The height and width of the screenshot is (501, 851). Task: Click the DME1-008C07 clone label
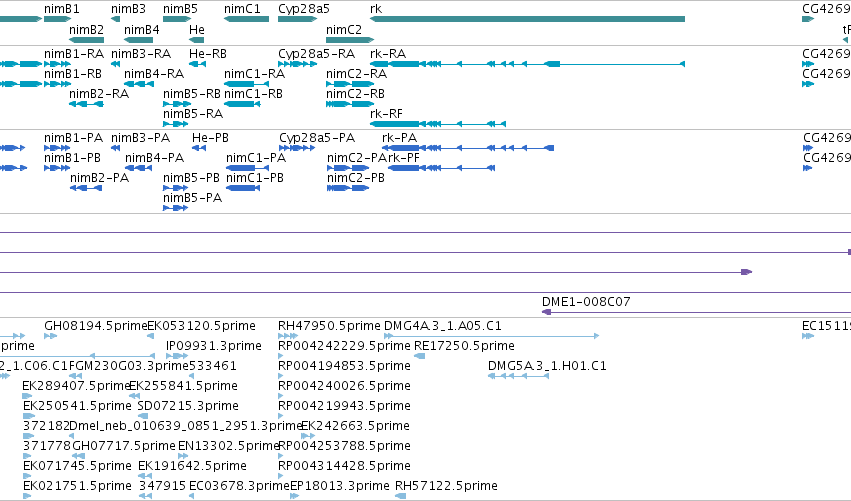coord(586,302)
